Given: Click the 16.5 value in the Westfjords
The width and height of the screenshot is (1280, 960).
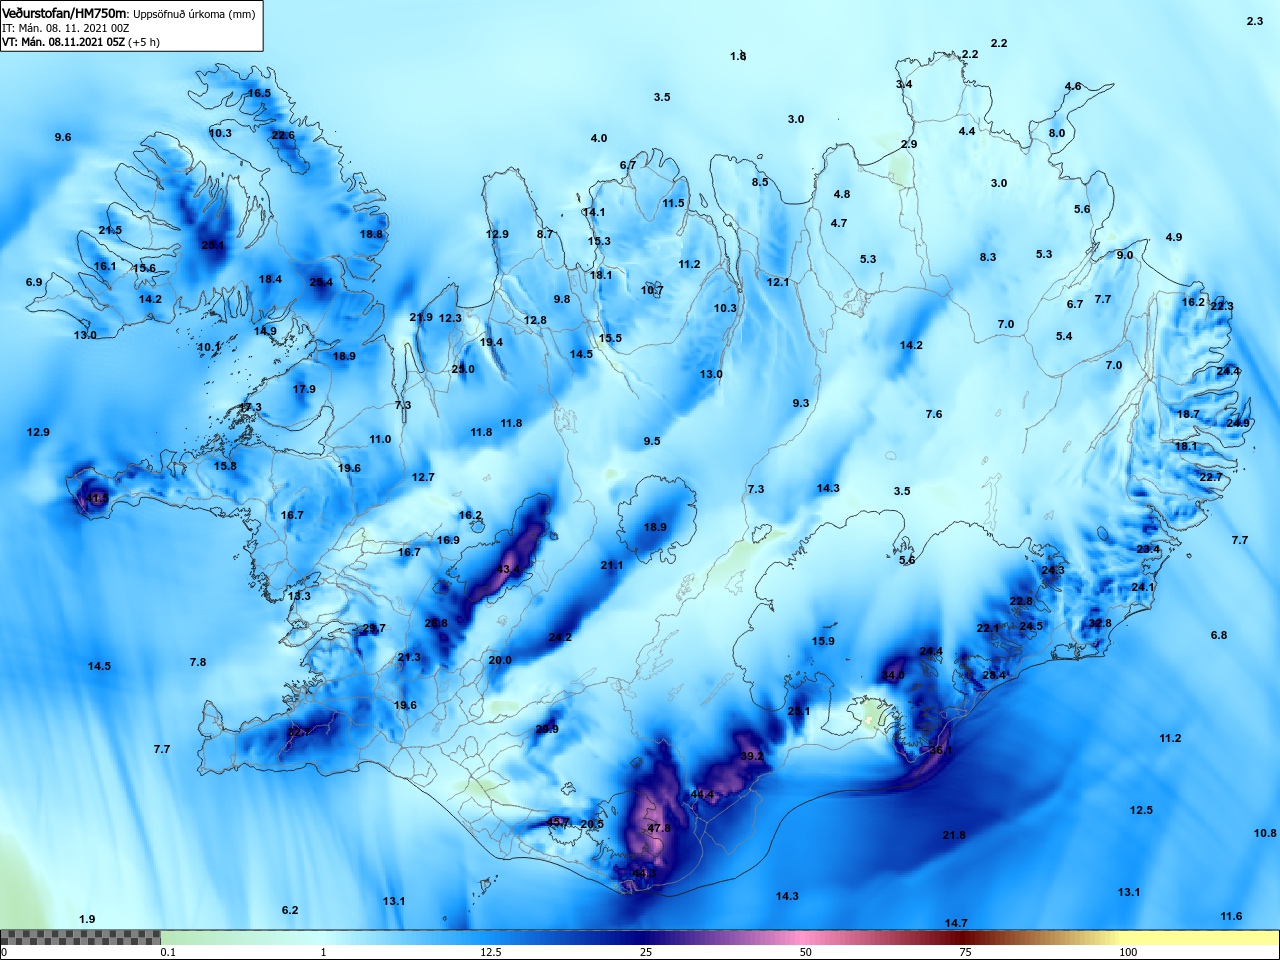Looking at the screenshot, I should 259,94.
